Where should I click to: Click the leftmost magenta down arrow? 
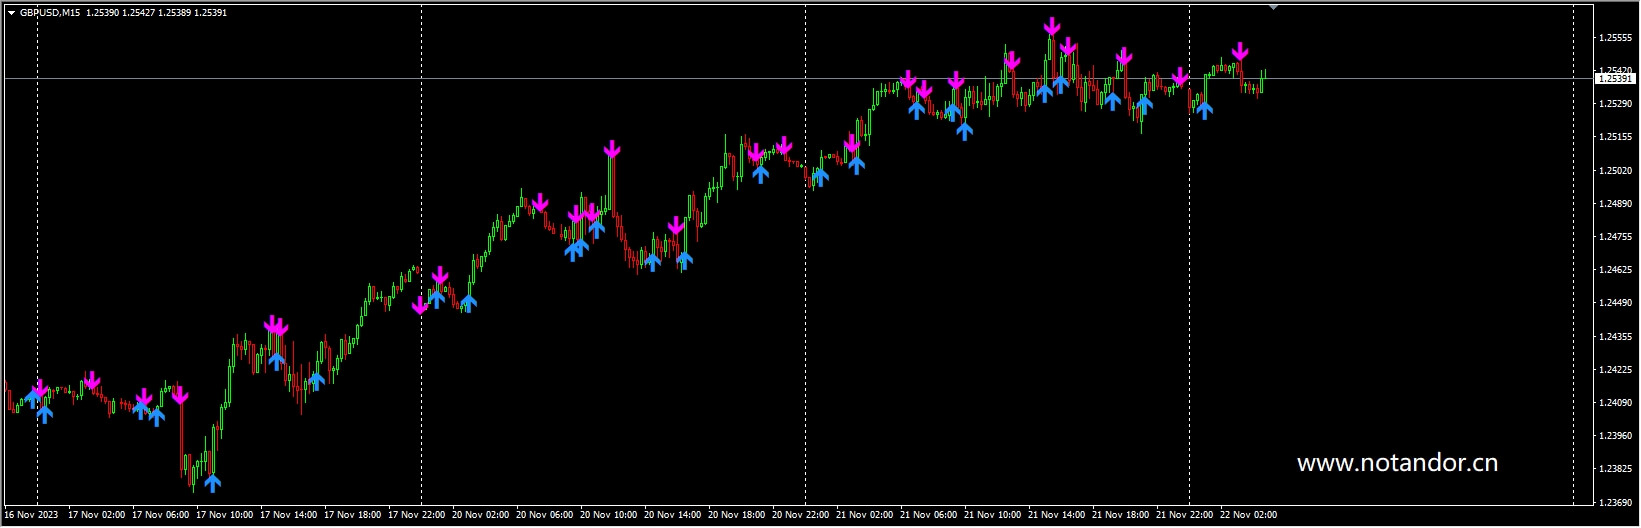tap(40, 388)
